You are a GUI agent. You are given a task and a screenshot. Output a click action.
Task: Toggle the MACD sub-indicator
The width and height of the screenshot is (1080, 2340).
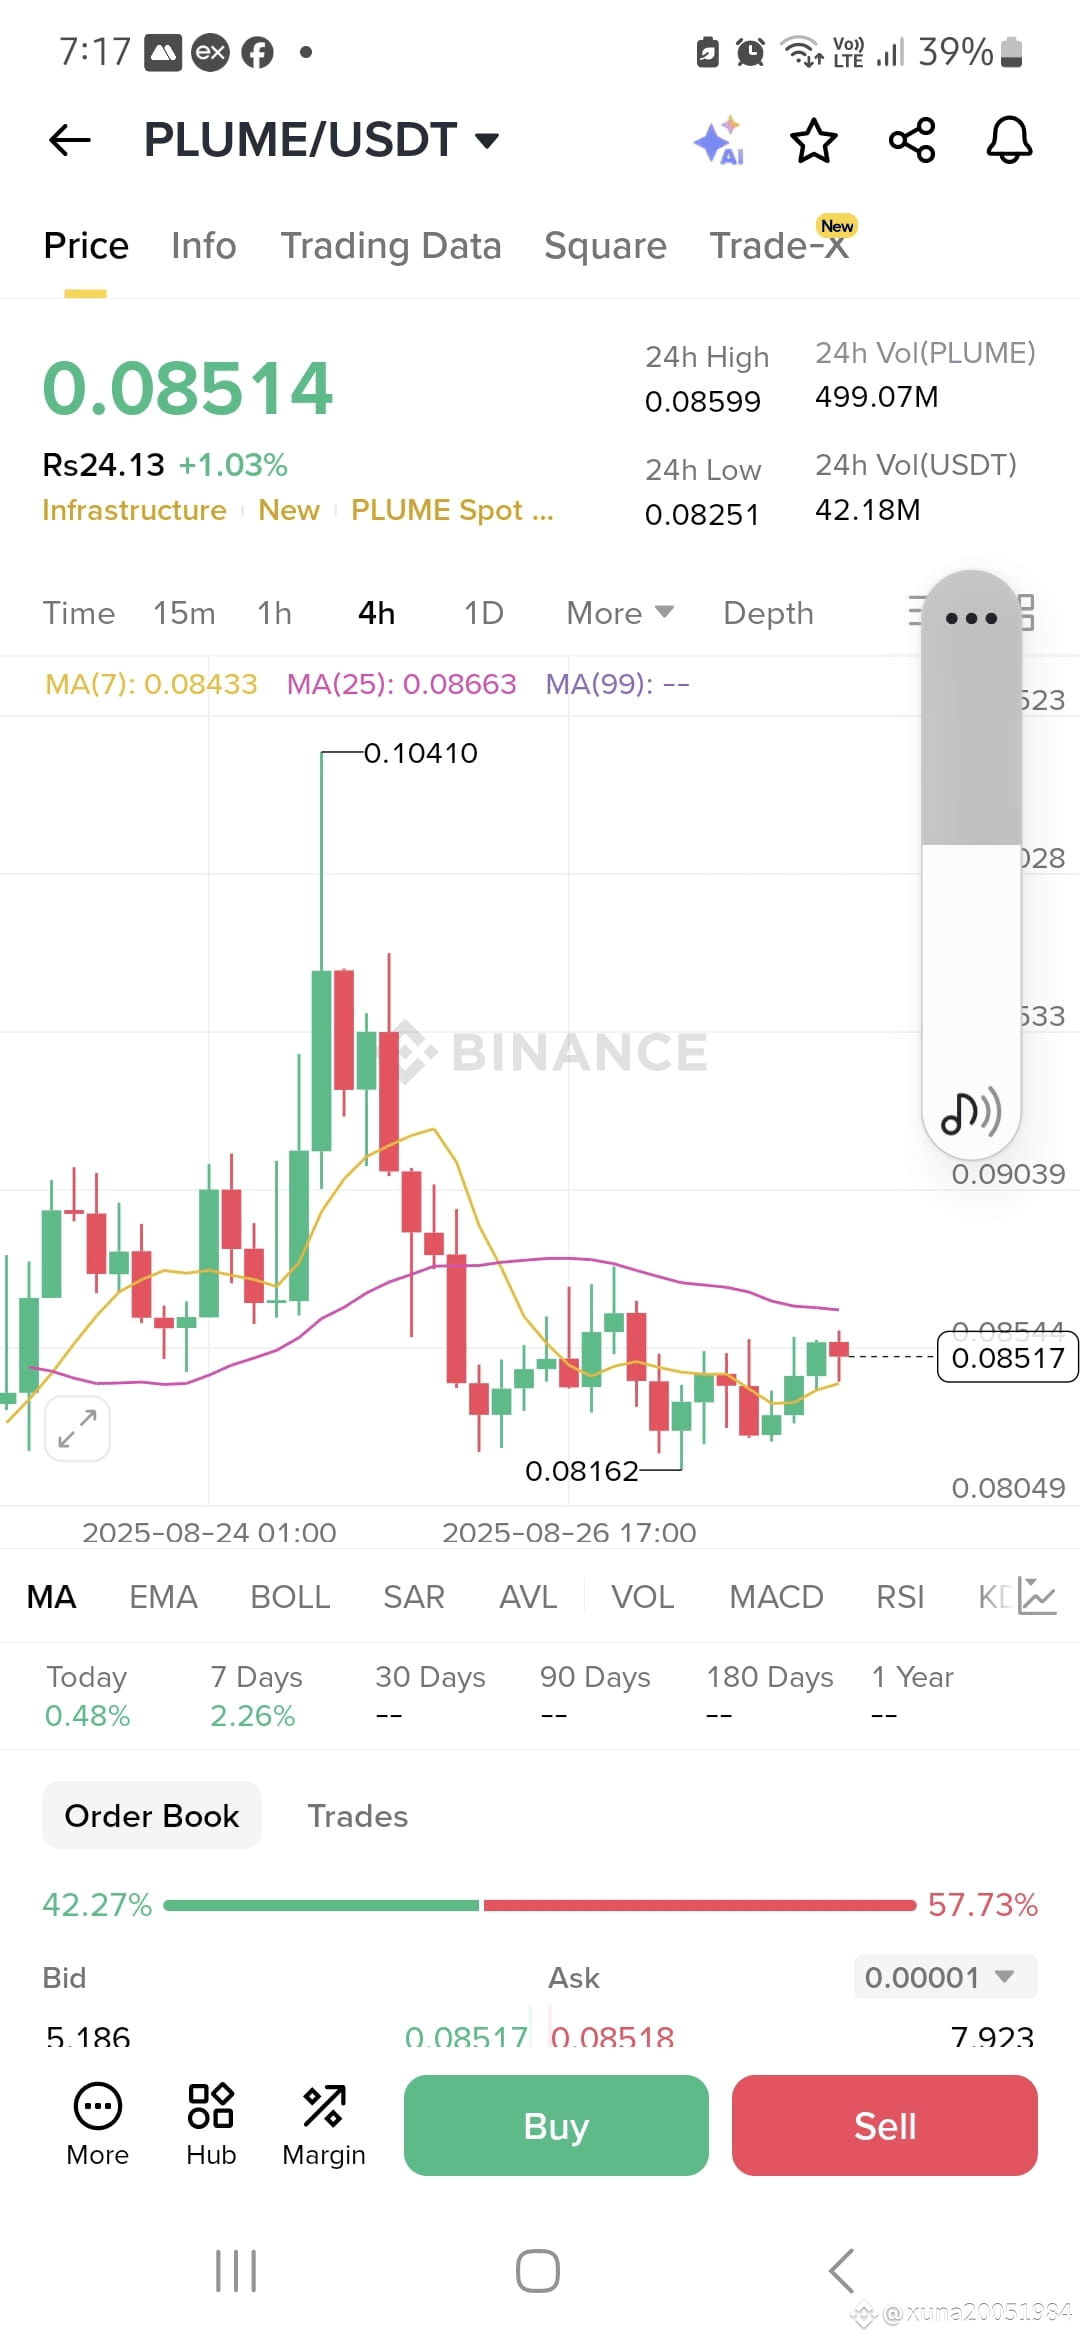776,1597
